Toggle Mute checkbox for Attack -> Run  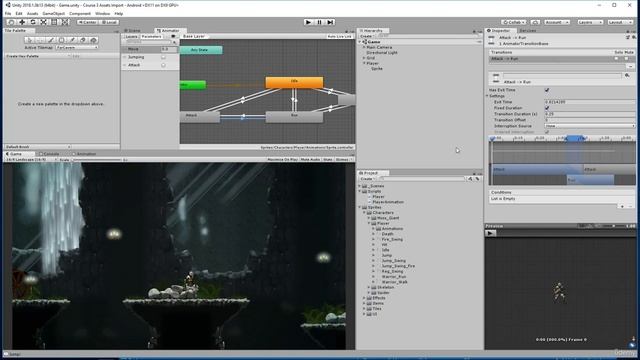point(627,59)
